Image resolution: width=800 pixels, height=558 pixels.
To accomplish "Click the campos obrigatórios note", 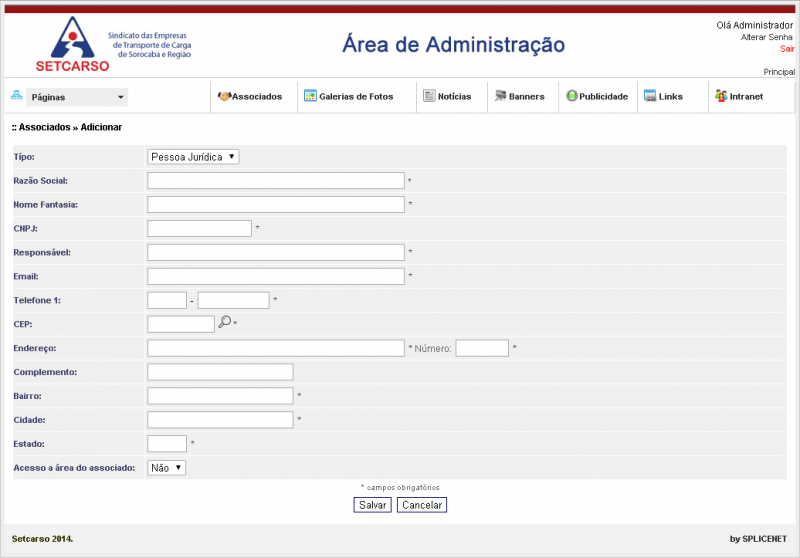I will [x=400, y=488].
